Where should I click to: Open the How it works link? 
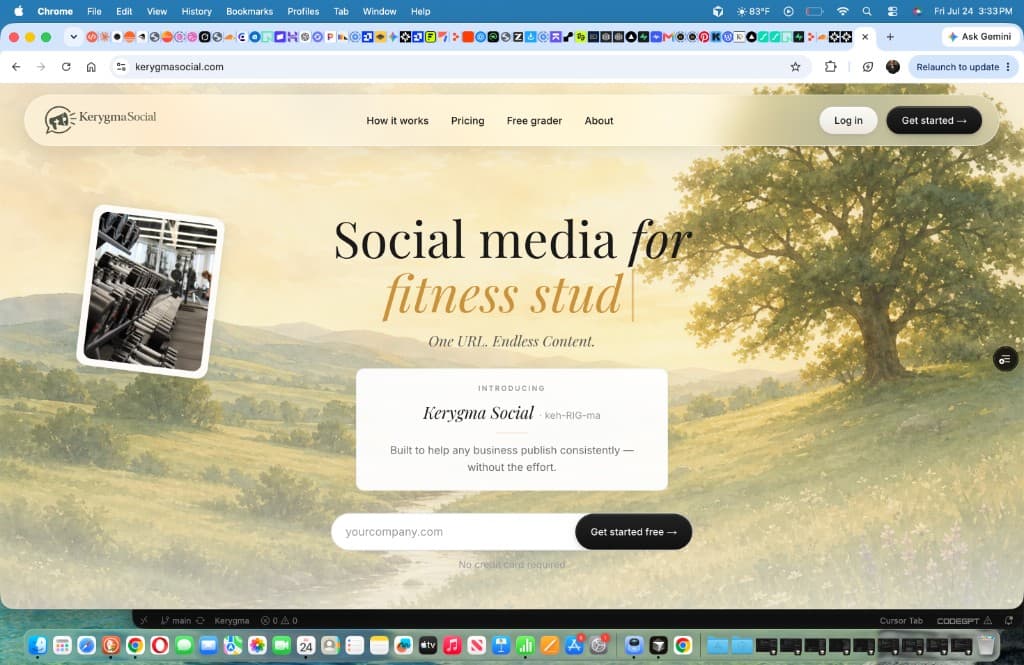click(x=397, y=121)
